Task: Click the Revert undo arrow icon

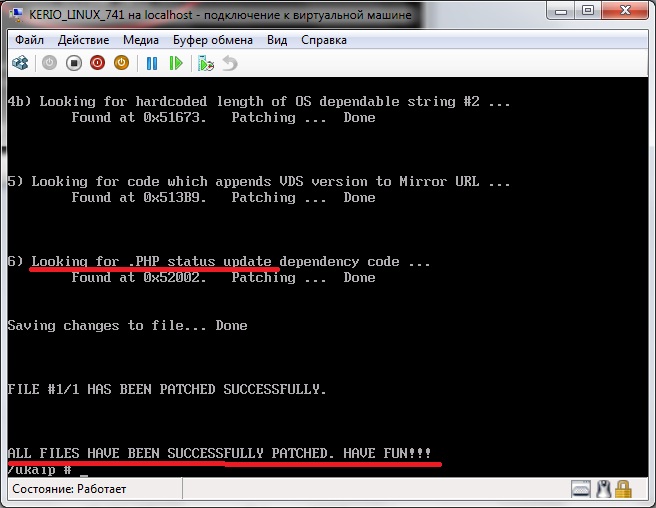Action: (x=230, y=63)
